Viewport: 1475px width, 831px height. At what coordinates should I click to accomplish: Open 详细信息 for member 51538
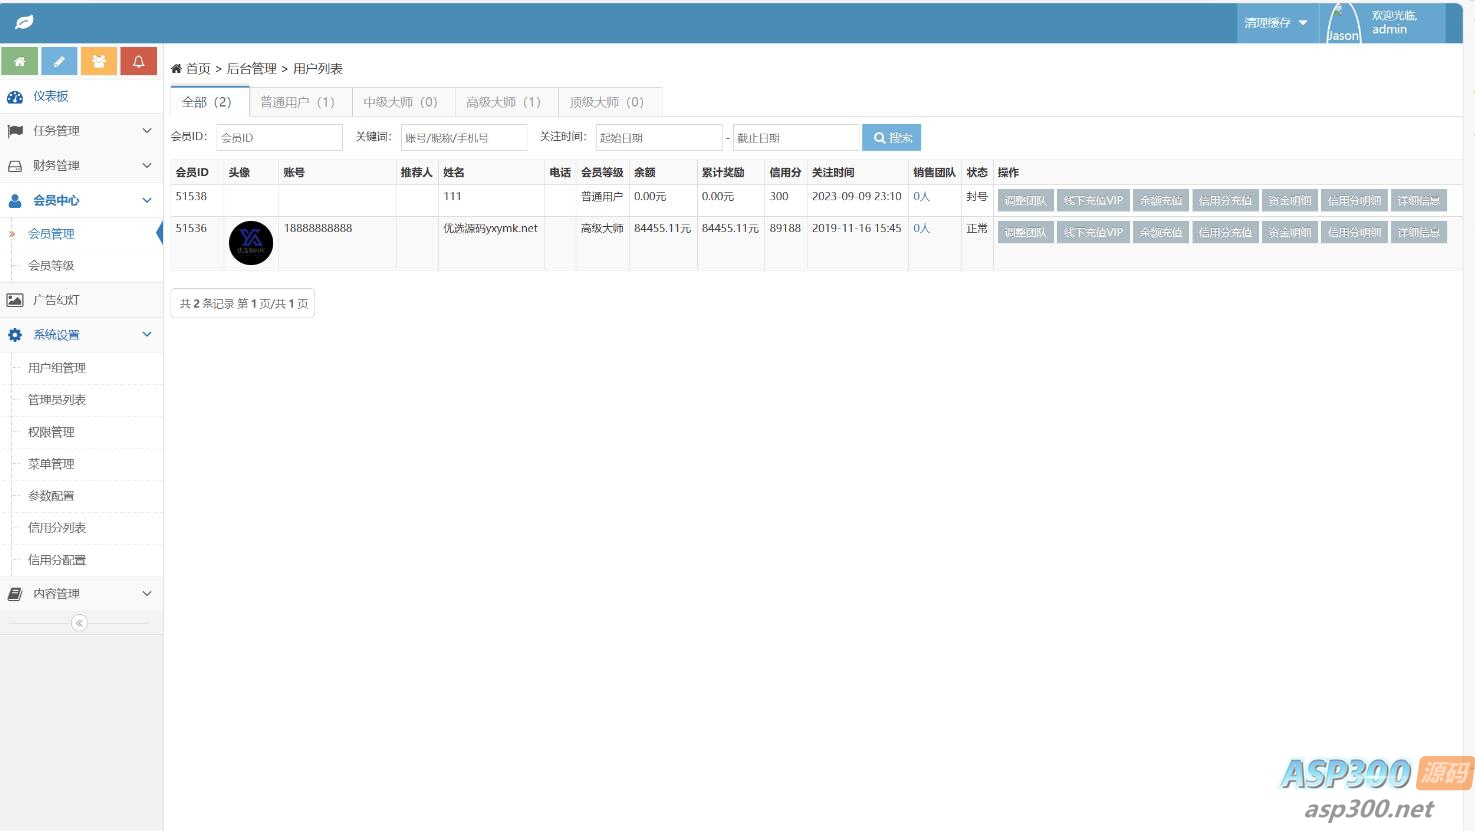[1419, 201]
